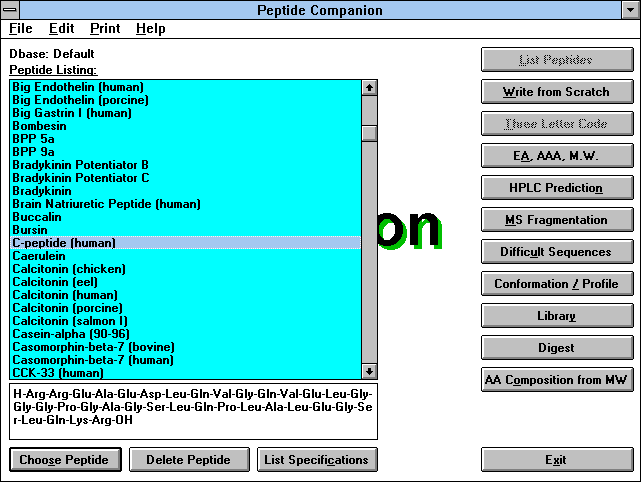This screenshot has width=641, height=482.
Task: Select CCK-33 (human) entry
Action: (186, 373)
